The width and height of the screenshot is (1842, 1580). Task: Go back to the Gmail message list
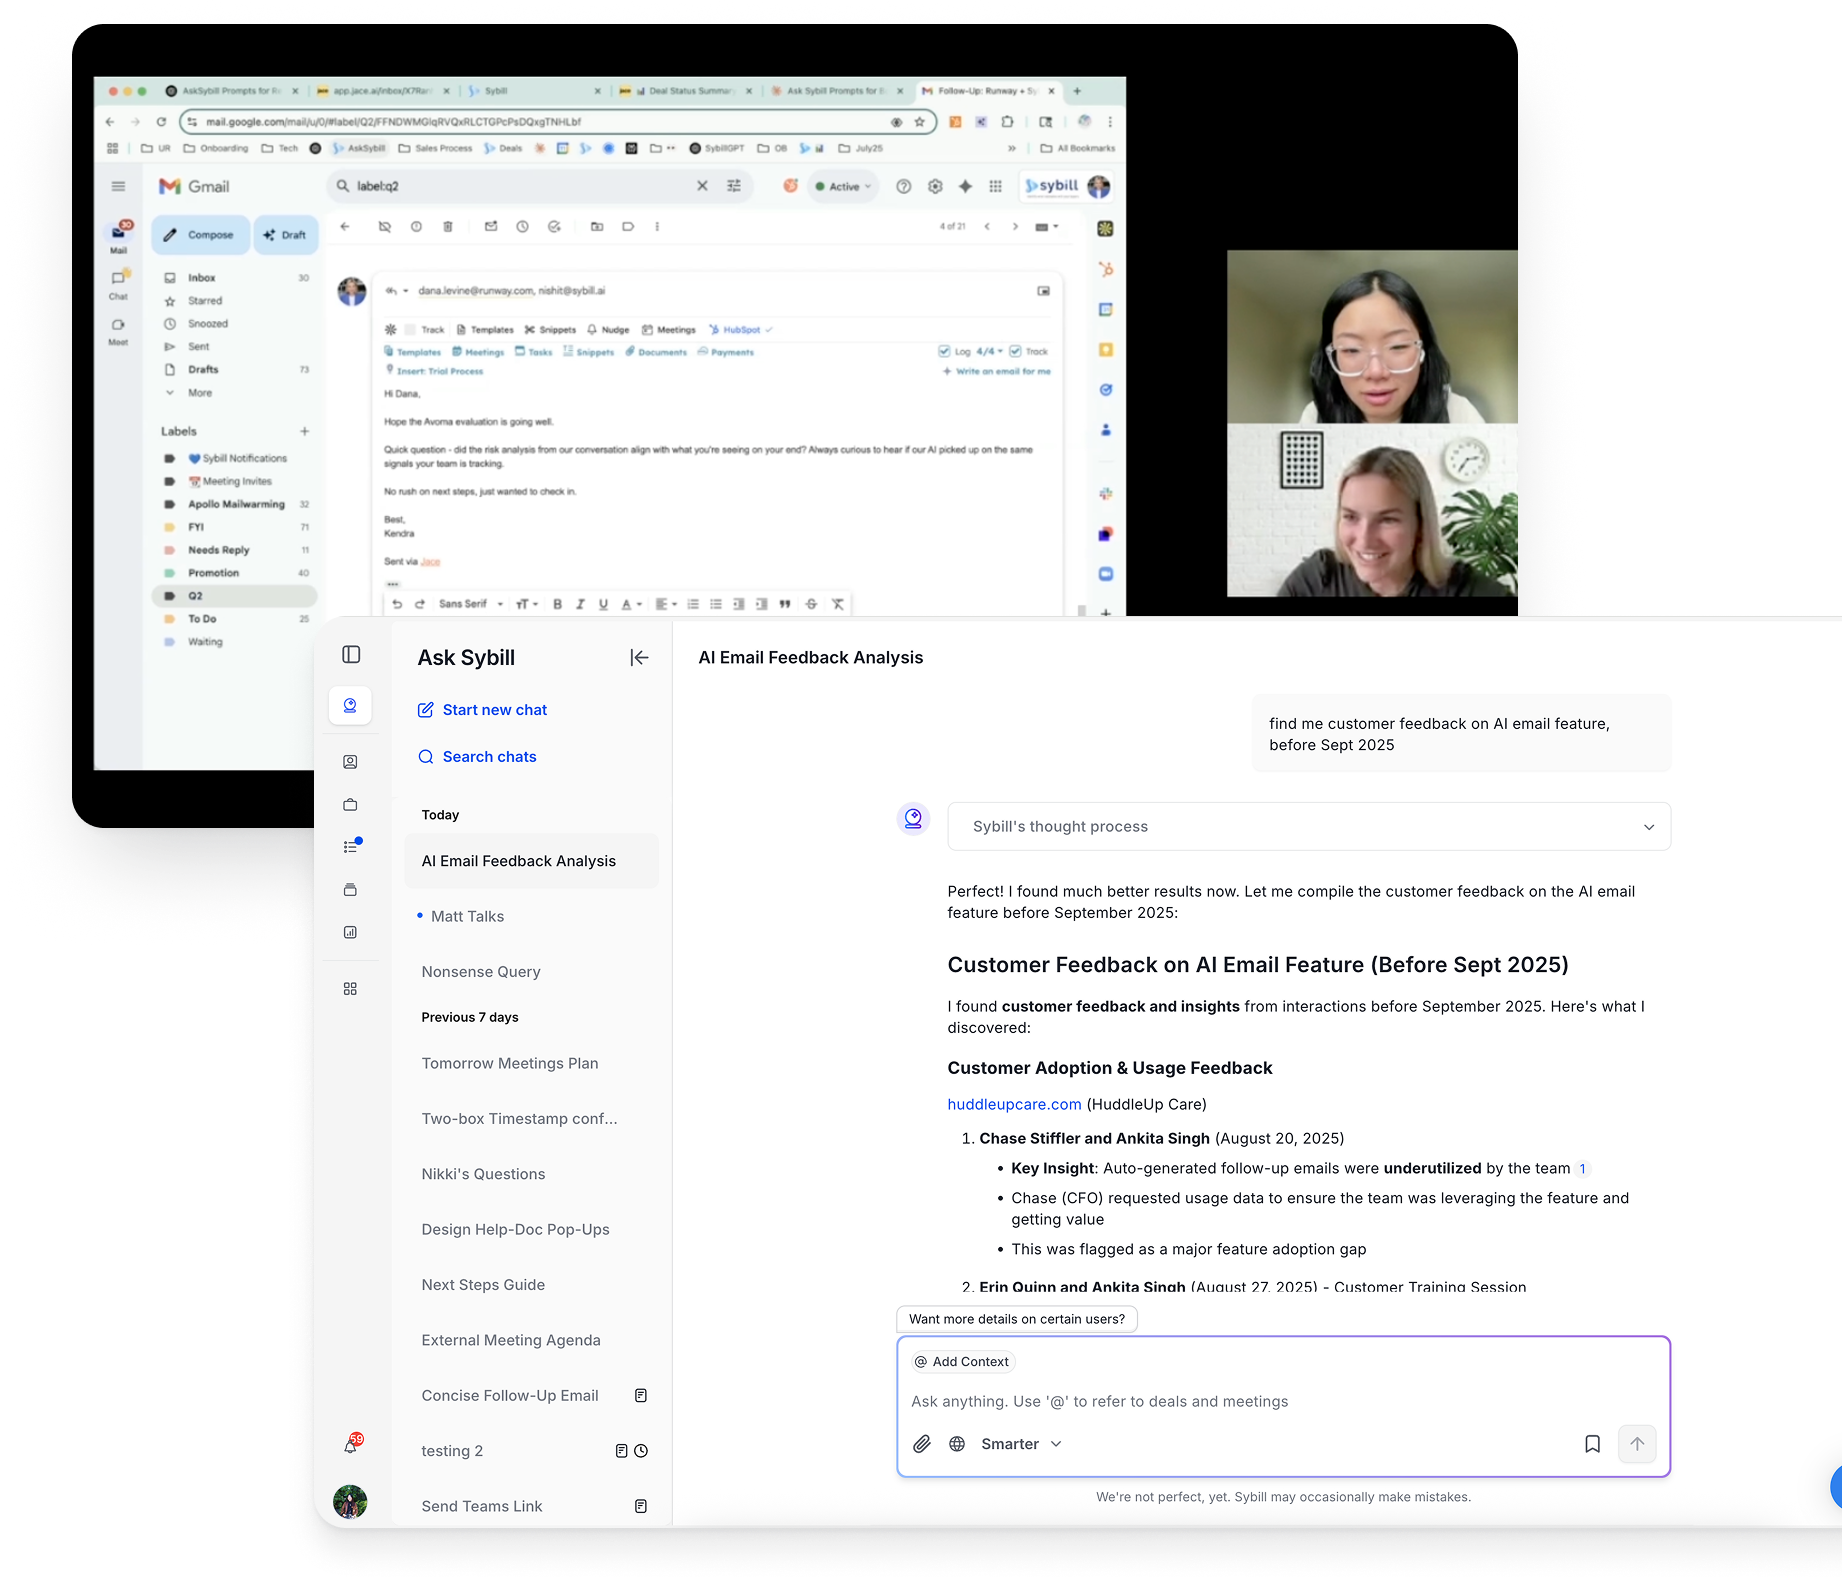point(345,227)
